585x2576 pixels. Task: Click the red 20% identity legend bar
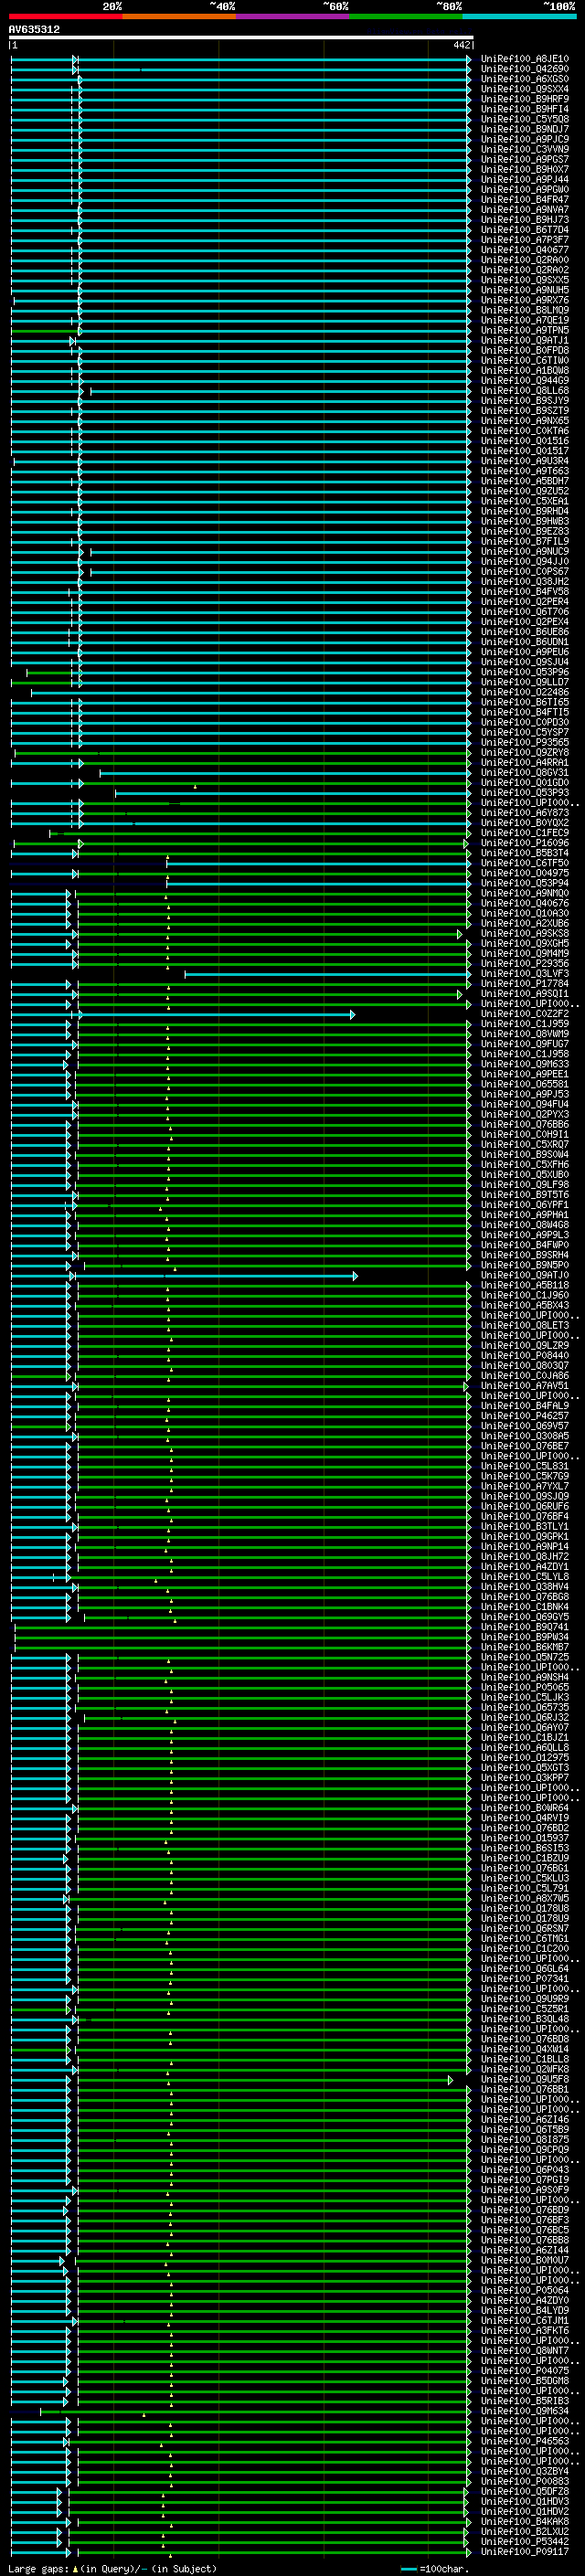coord(66,16)
